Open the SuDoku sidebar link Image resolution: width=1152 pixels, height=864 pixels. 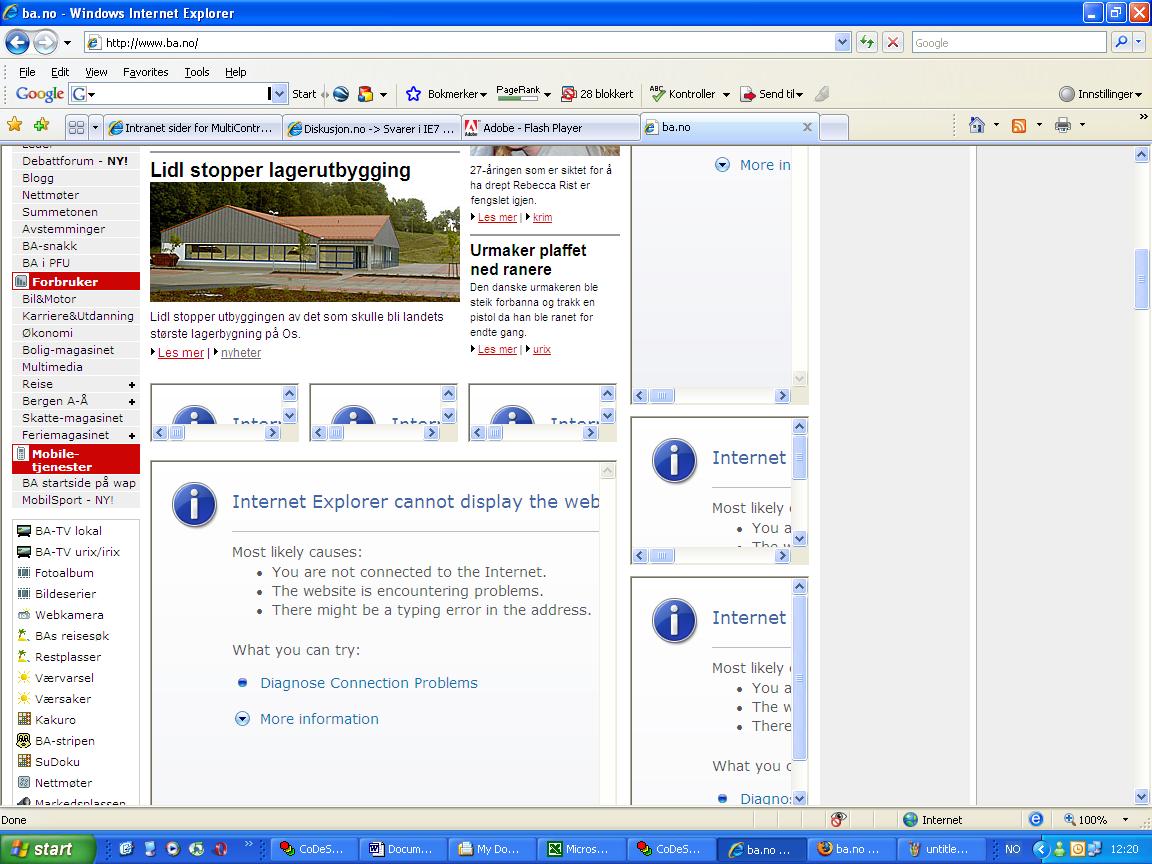pos(57,762)
